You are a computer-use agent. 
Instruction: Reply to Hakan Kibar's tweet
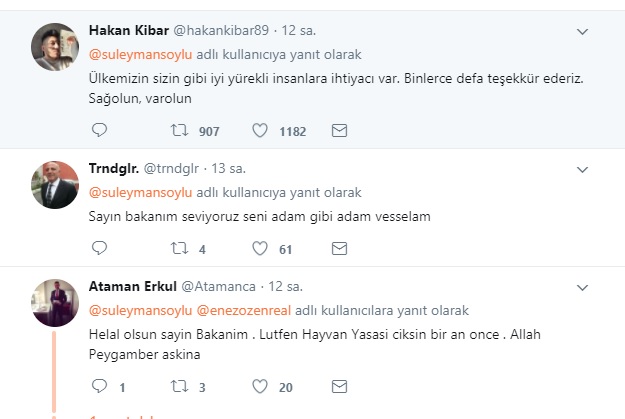pos(99,130)
